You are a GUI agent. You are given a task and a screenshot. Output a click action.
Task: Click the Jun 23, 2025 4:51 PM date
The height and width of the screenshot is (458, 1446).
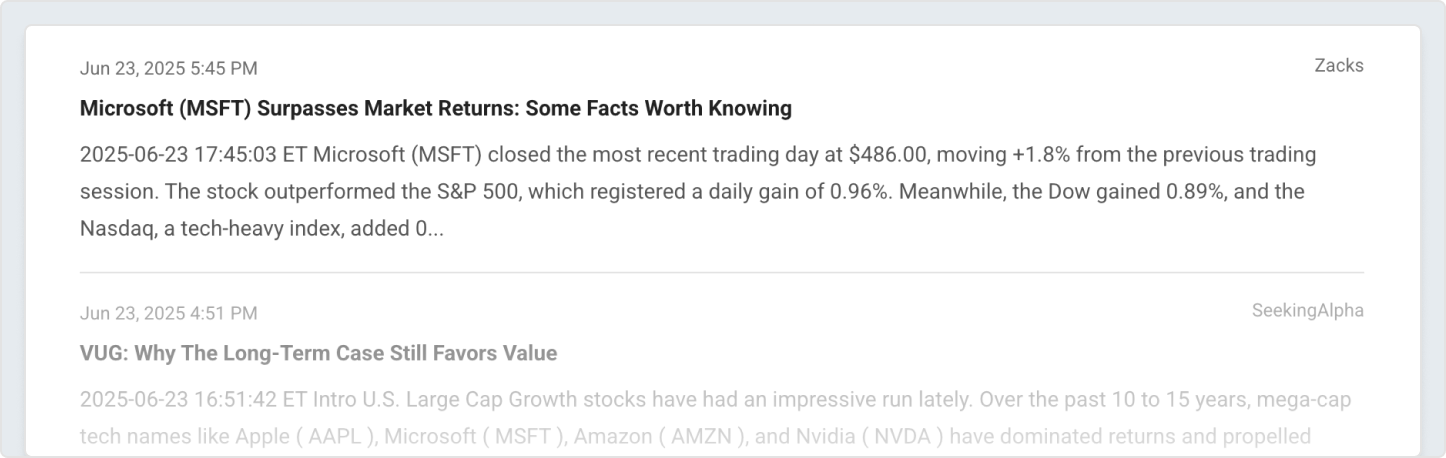168,314
